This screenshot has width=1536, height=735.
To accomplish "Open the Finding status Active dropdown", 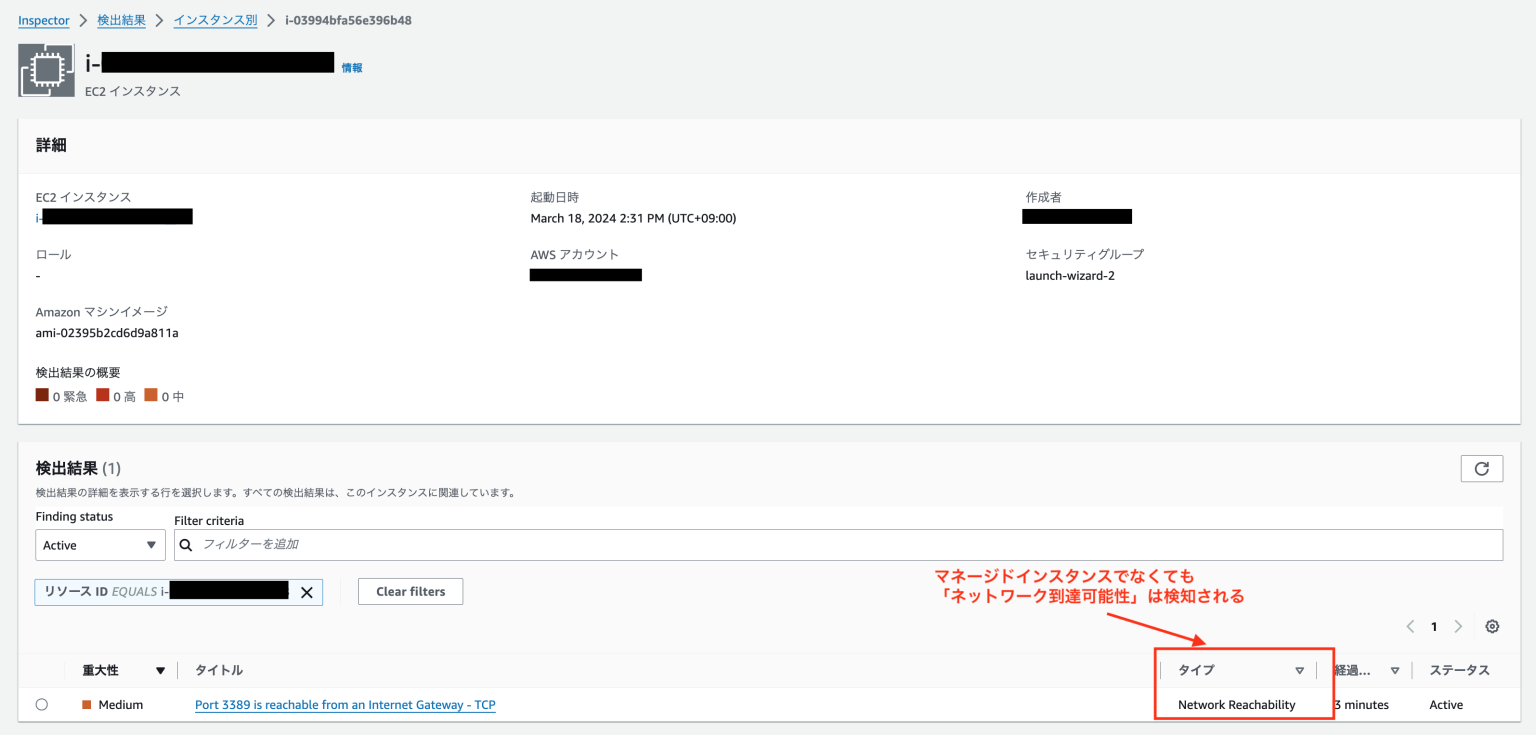I will [x=100, y=545].
